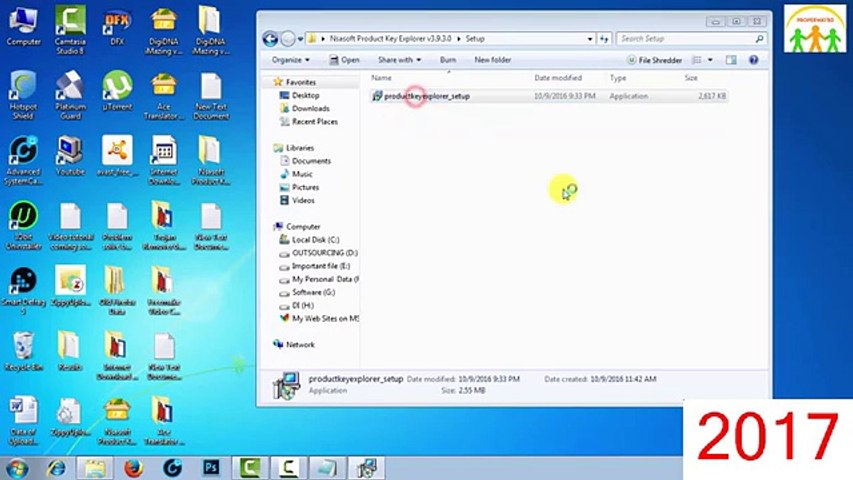Select the productkeyexplorer_setup file row
The height and width of the screenshot is (480, 853).
[x=548, y=96]
